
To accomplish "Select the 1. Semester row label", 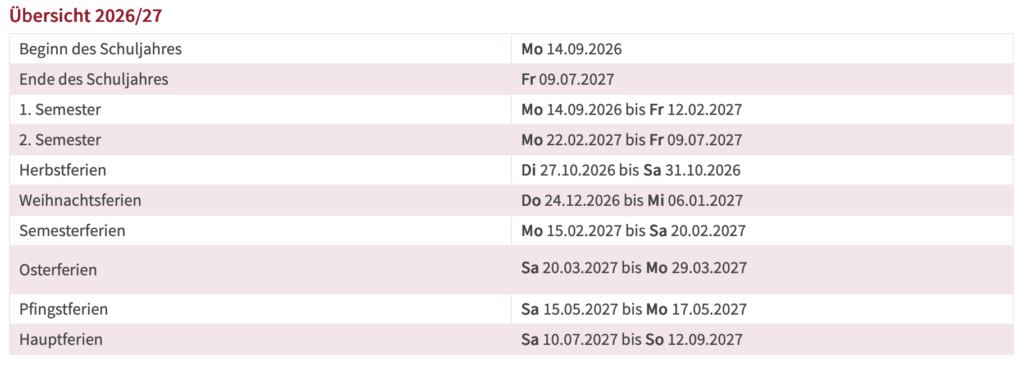I will point(60,110).
